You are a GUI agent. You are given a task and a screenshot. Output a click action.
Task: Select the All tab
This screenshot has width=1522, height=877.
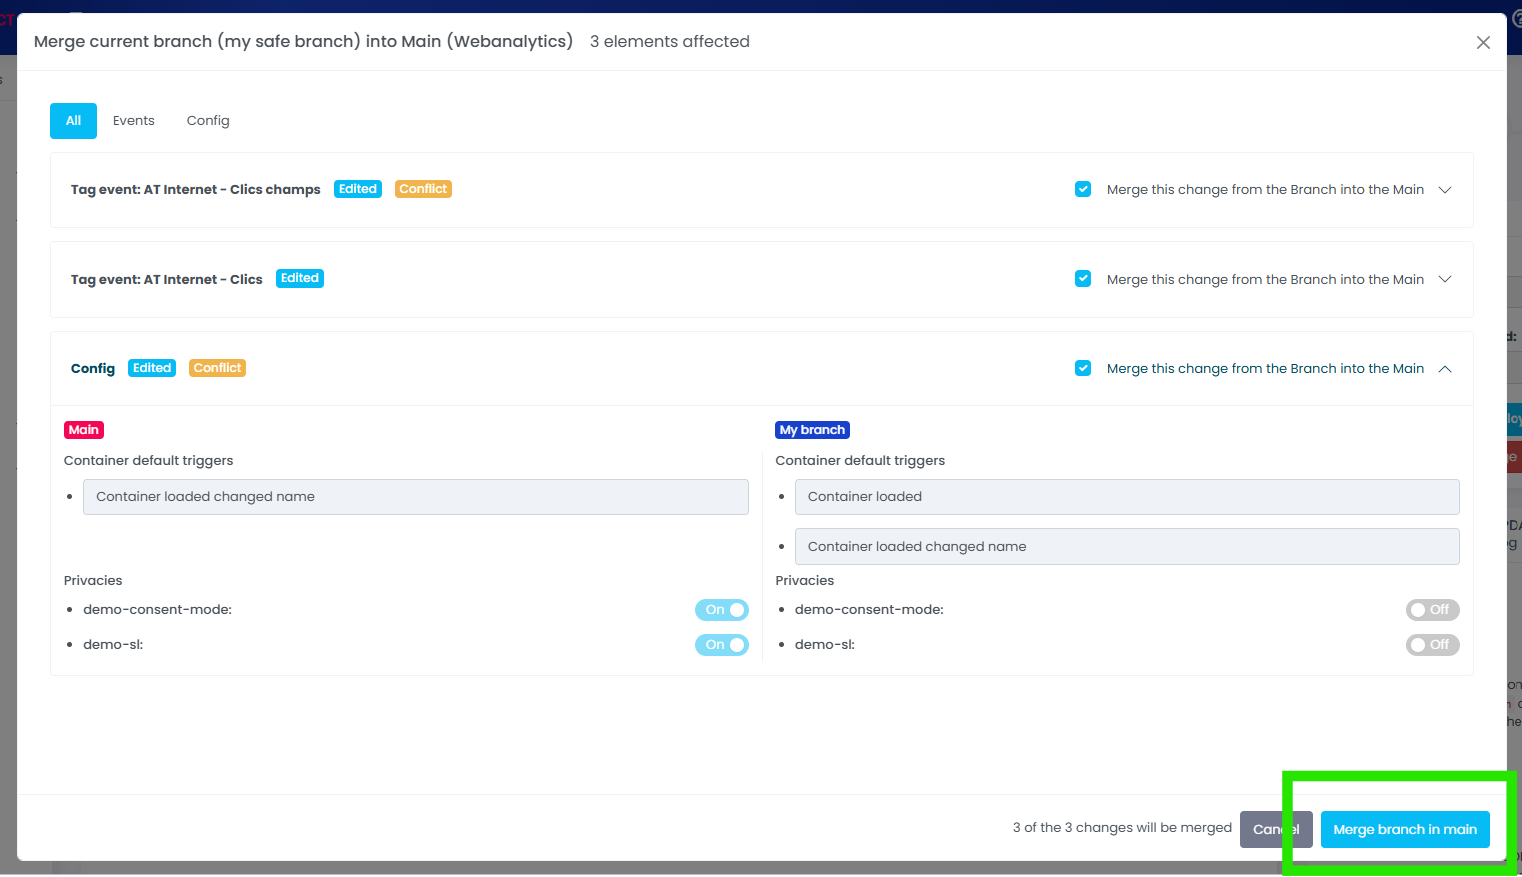(x=73, y=121)
